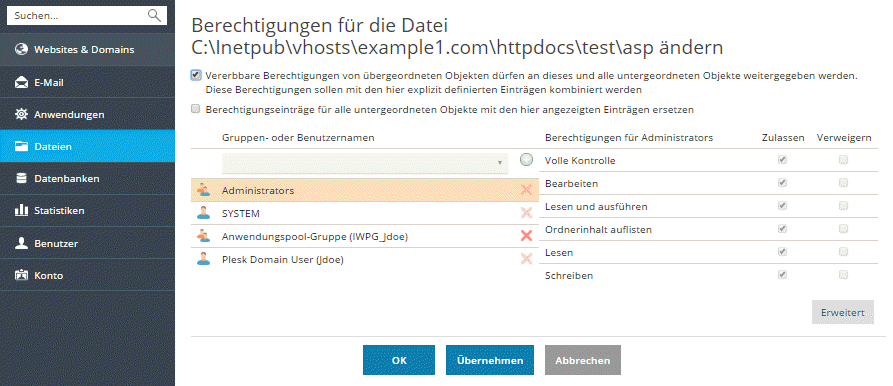
Task: Click the SYSTEM user avatar icon
Action: (x=203, y=213)
